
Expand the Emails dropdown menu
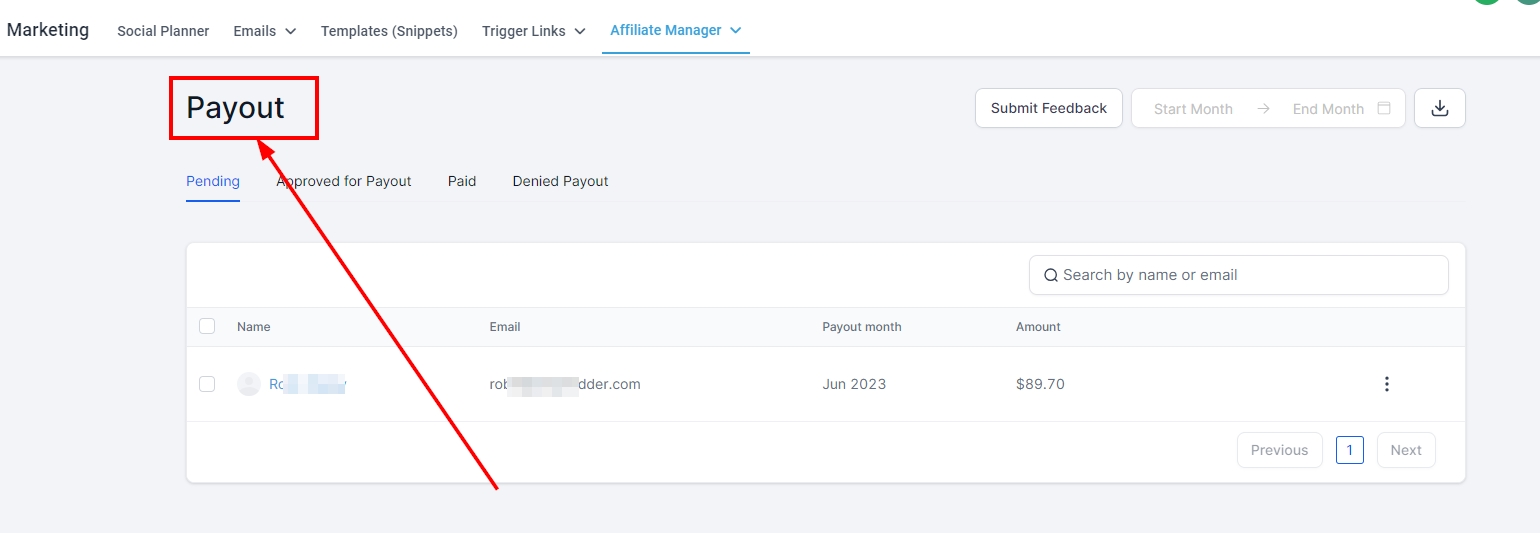264,31
